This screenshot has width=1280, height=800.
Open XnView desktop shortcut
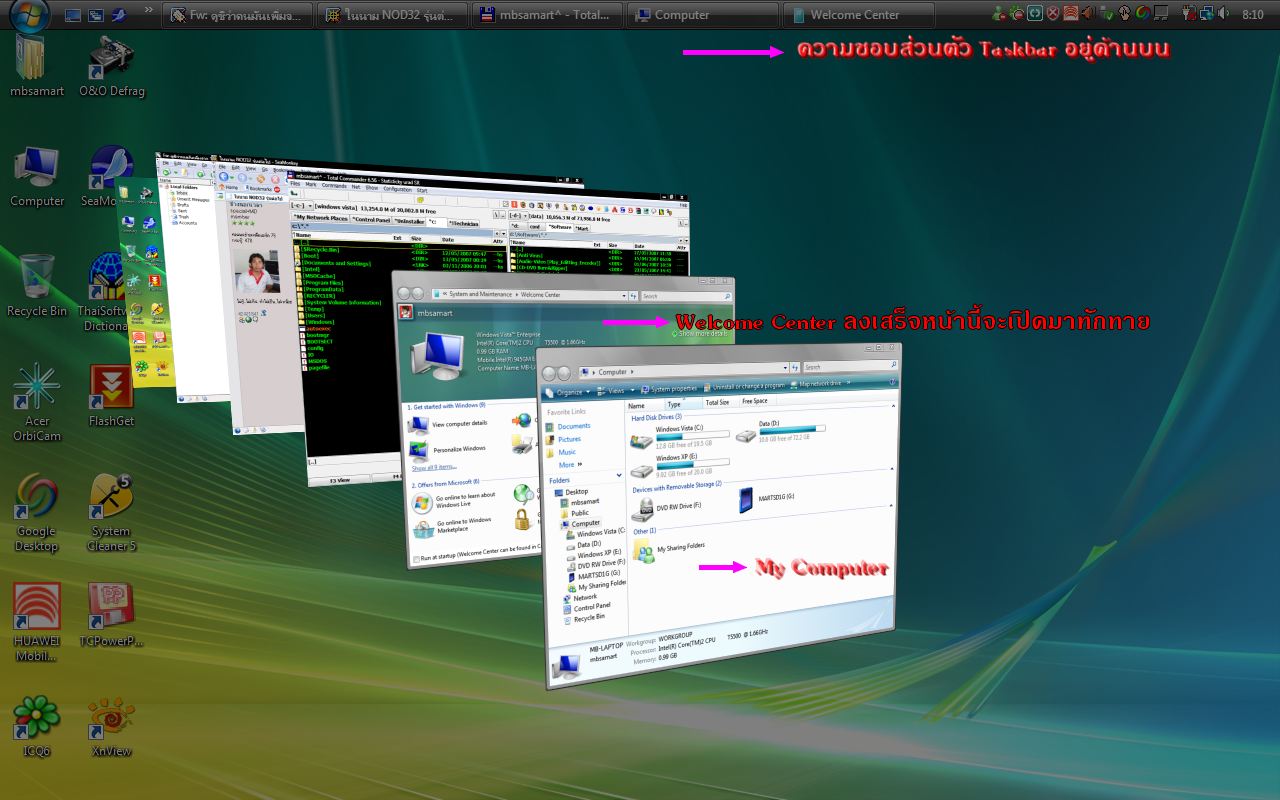pos(112,727)
